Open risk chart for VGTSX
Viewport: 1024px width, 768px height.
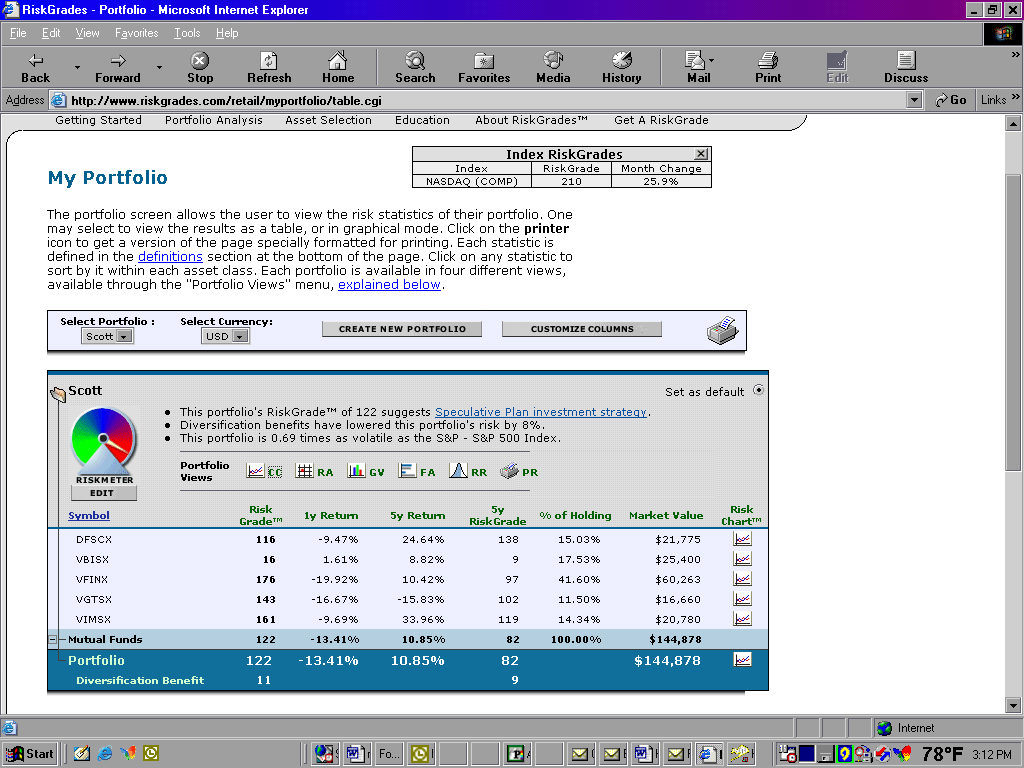[742, 599]
